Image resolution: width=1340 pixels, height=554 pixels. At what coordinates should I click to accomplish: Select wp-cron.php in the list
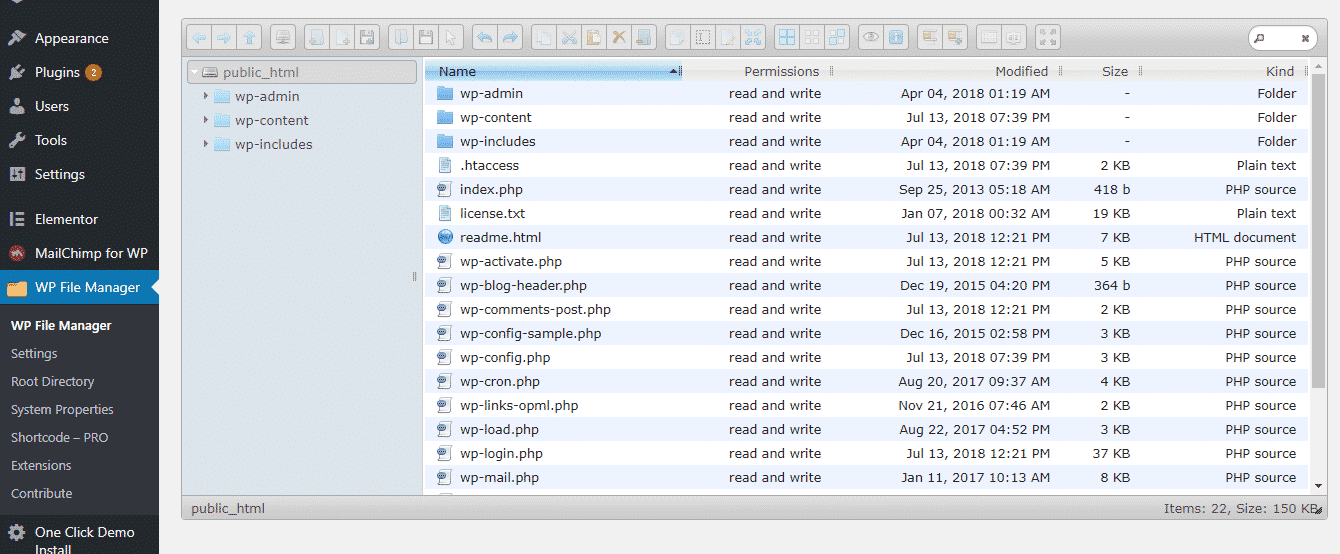pos(867,381)
